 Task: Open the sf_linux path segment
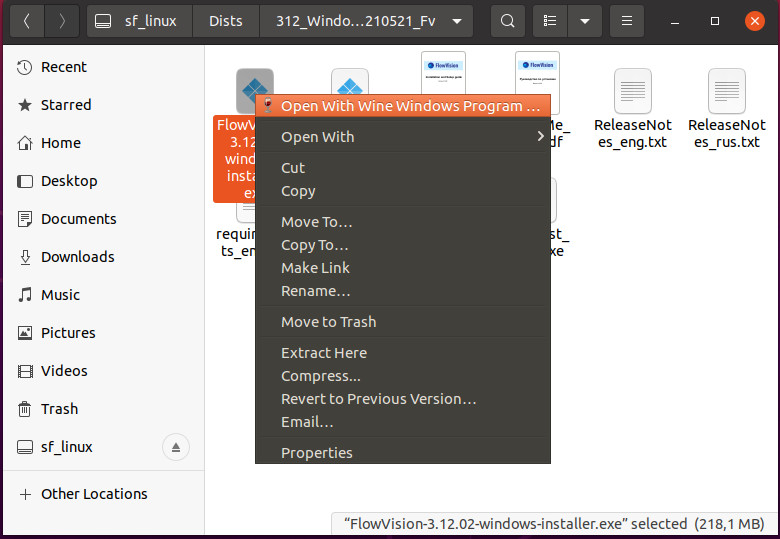pos(139,21)
